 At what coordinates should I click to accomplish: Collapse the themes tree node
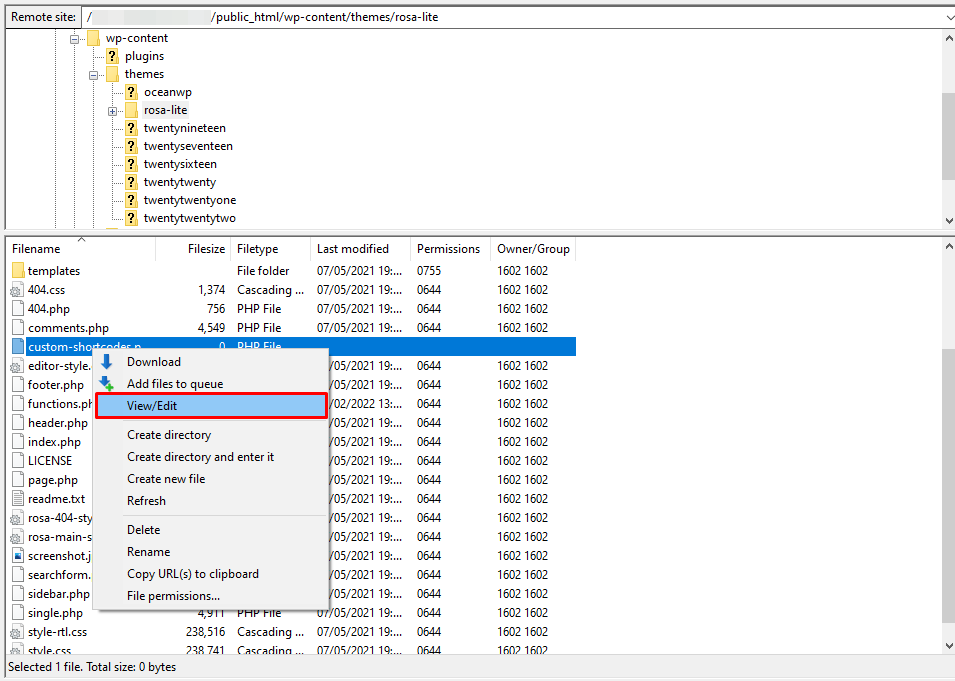(93, 73)
